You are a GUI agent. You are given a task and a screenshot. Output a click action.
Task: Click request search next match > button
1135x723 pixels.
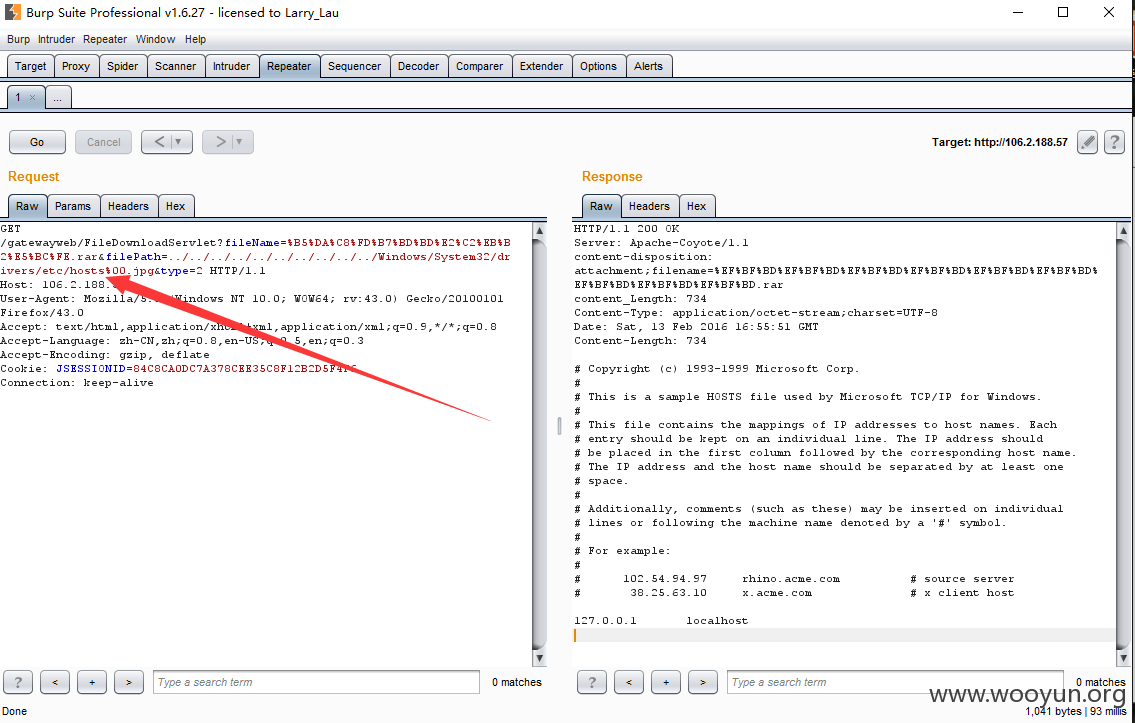pyautogui.click(x=129, y=682)
